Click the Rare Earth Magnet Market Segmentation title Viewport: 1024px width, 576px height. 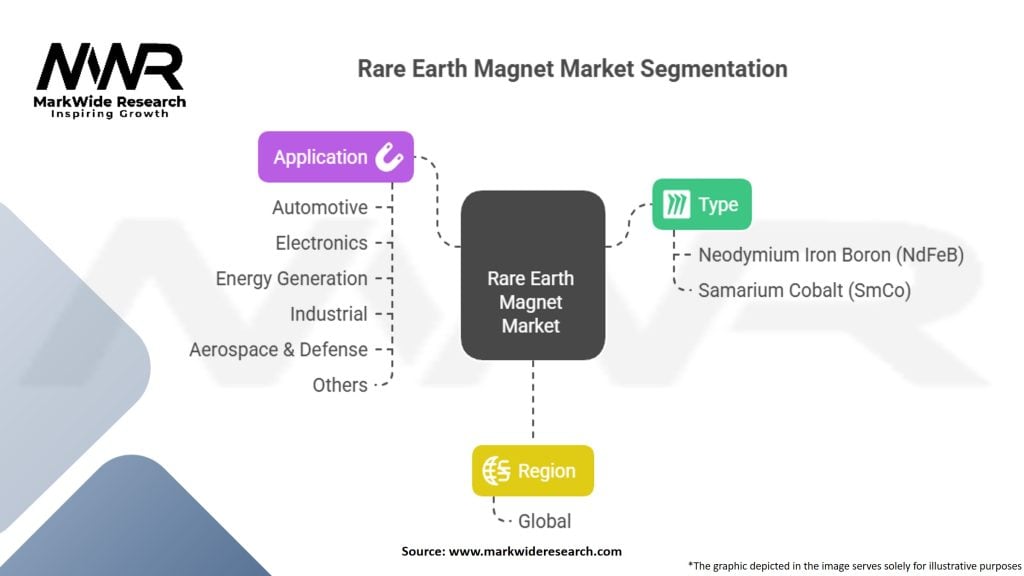tap(572, 69)
